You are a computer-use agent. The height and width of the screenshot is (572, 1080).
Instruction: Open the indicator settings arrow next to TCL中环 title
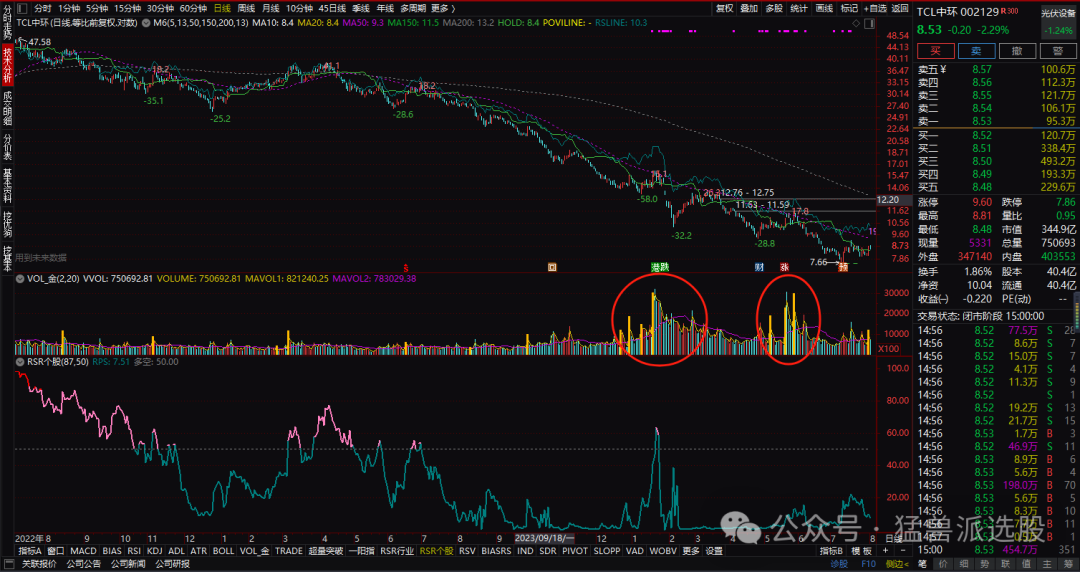point(145,23)
